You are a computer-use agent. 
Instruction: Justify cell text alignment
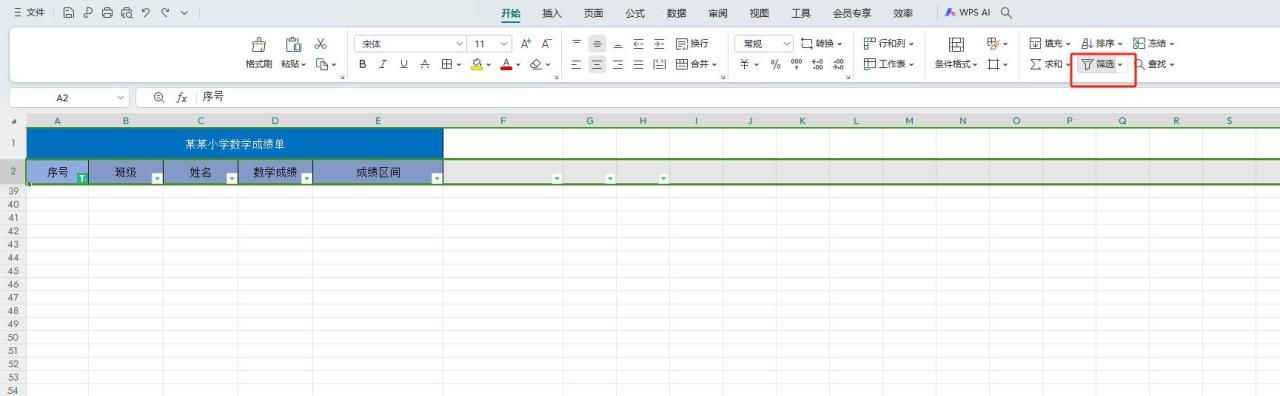(638, 64)
